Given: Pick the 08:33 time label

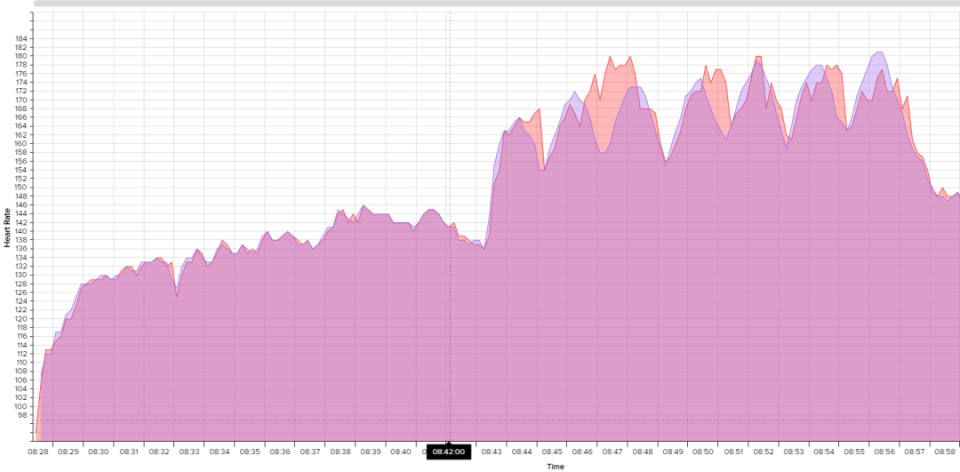Looking at the screenshot, I should click(x=189, y=451).
